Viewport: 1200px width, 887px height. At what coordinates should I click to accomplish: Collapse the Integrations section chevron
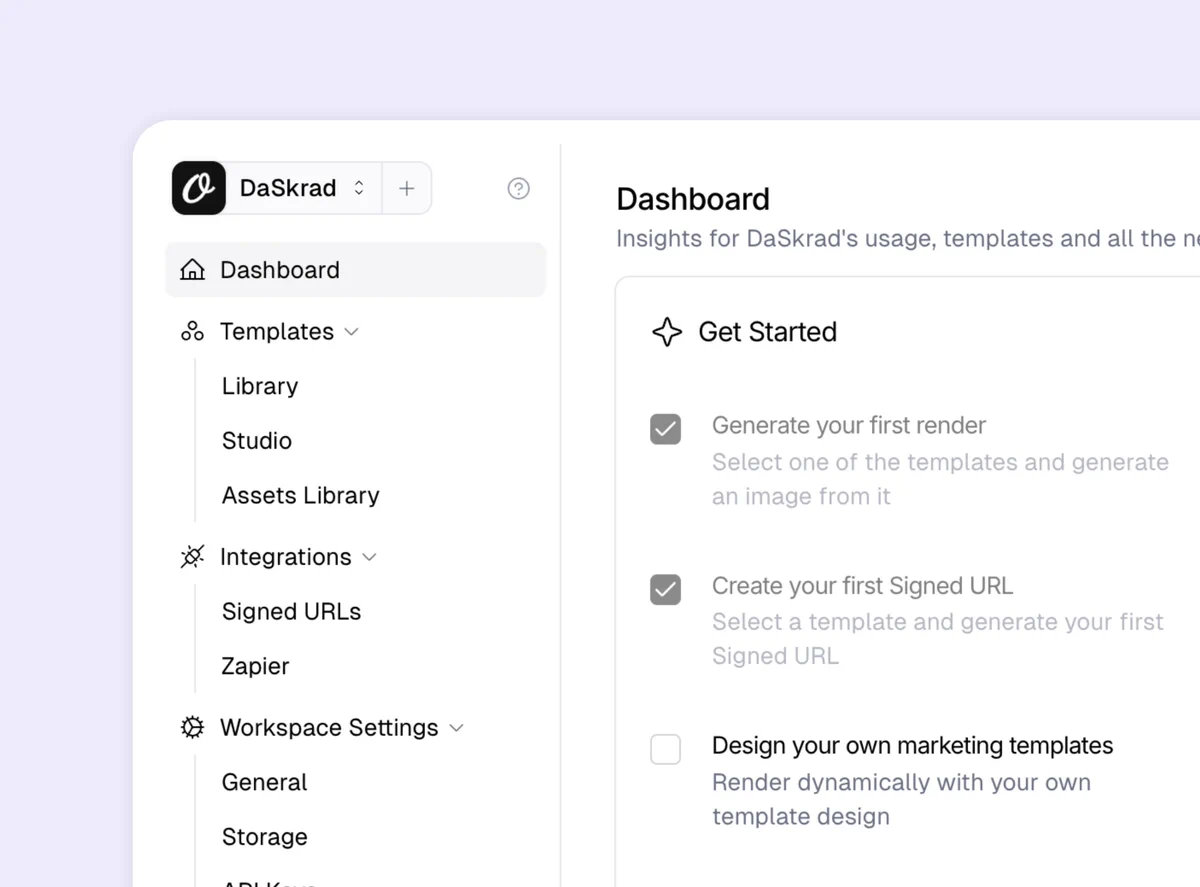(369, 557)
